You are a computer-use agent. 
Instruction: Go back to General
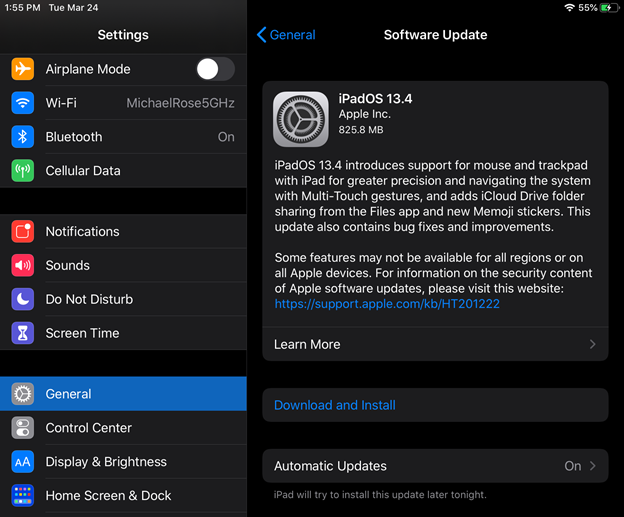click(286, 35)
